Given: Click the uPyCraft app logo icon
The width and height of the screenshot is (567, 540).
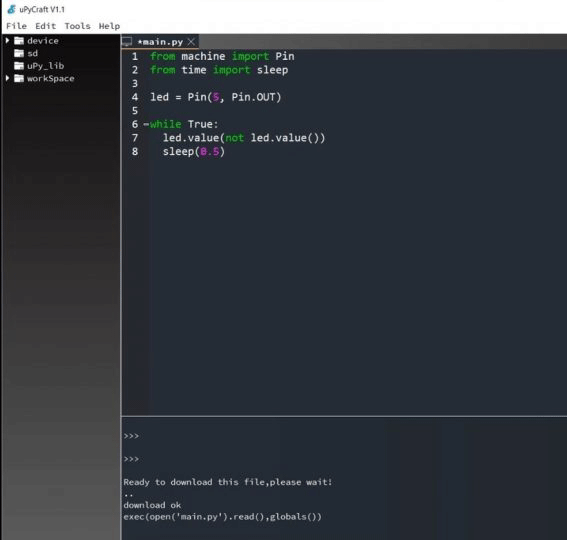Looking at the screenshot, I should coord(12,9).
